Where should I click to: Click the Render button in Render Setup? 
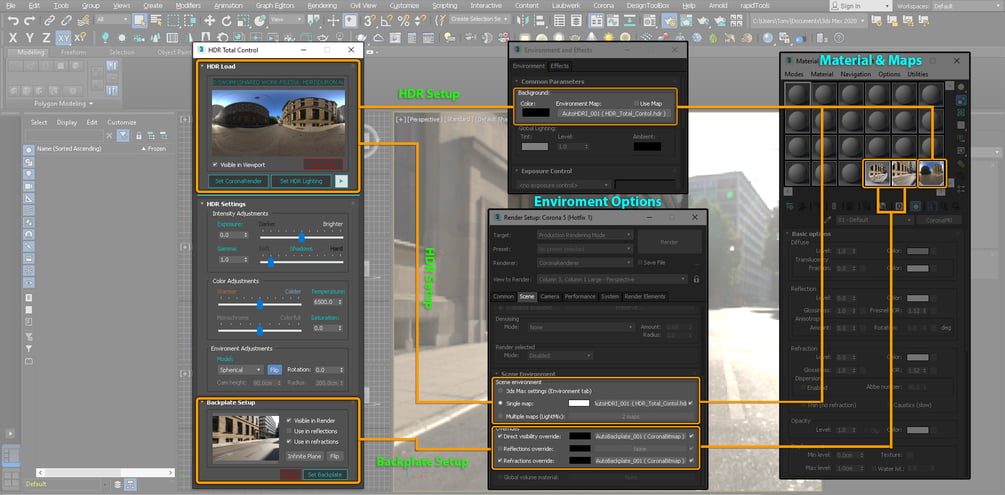tap(669, 242)
